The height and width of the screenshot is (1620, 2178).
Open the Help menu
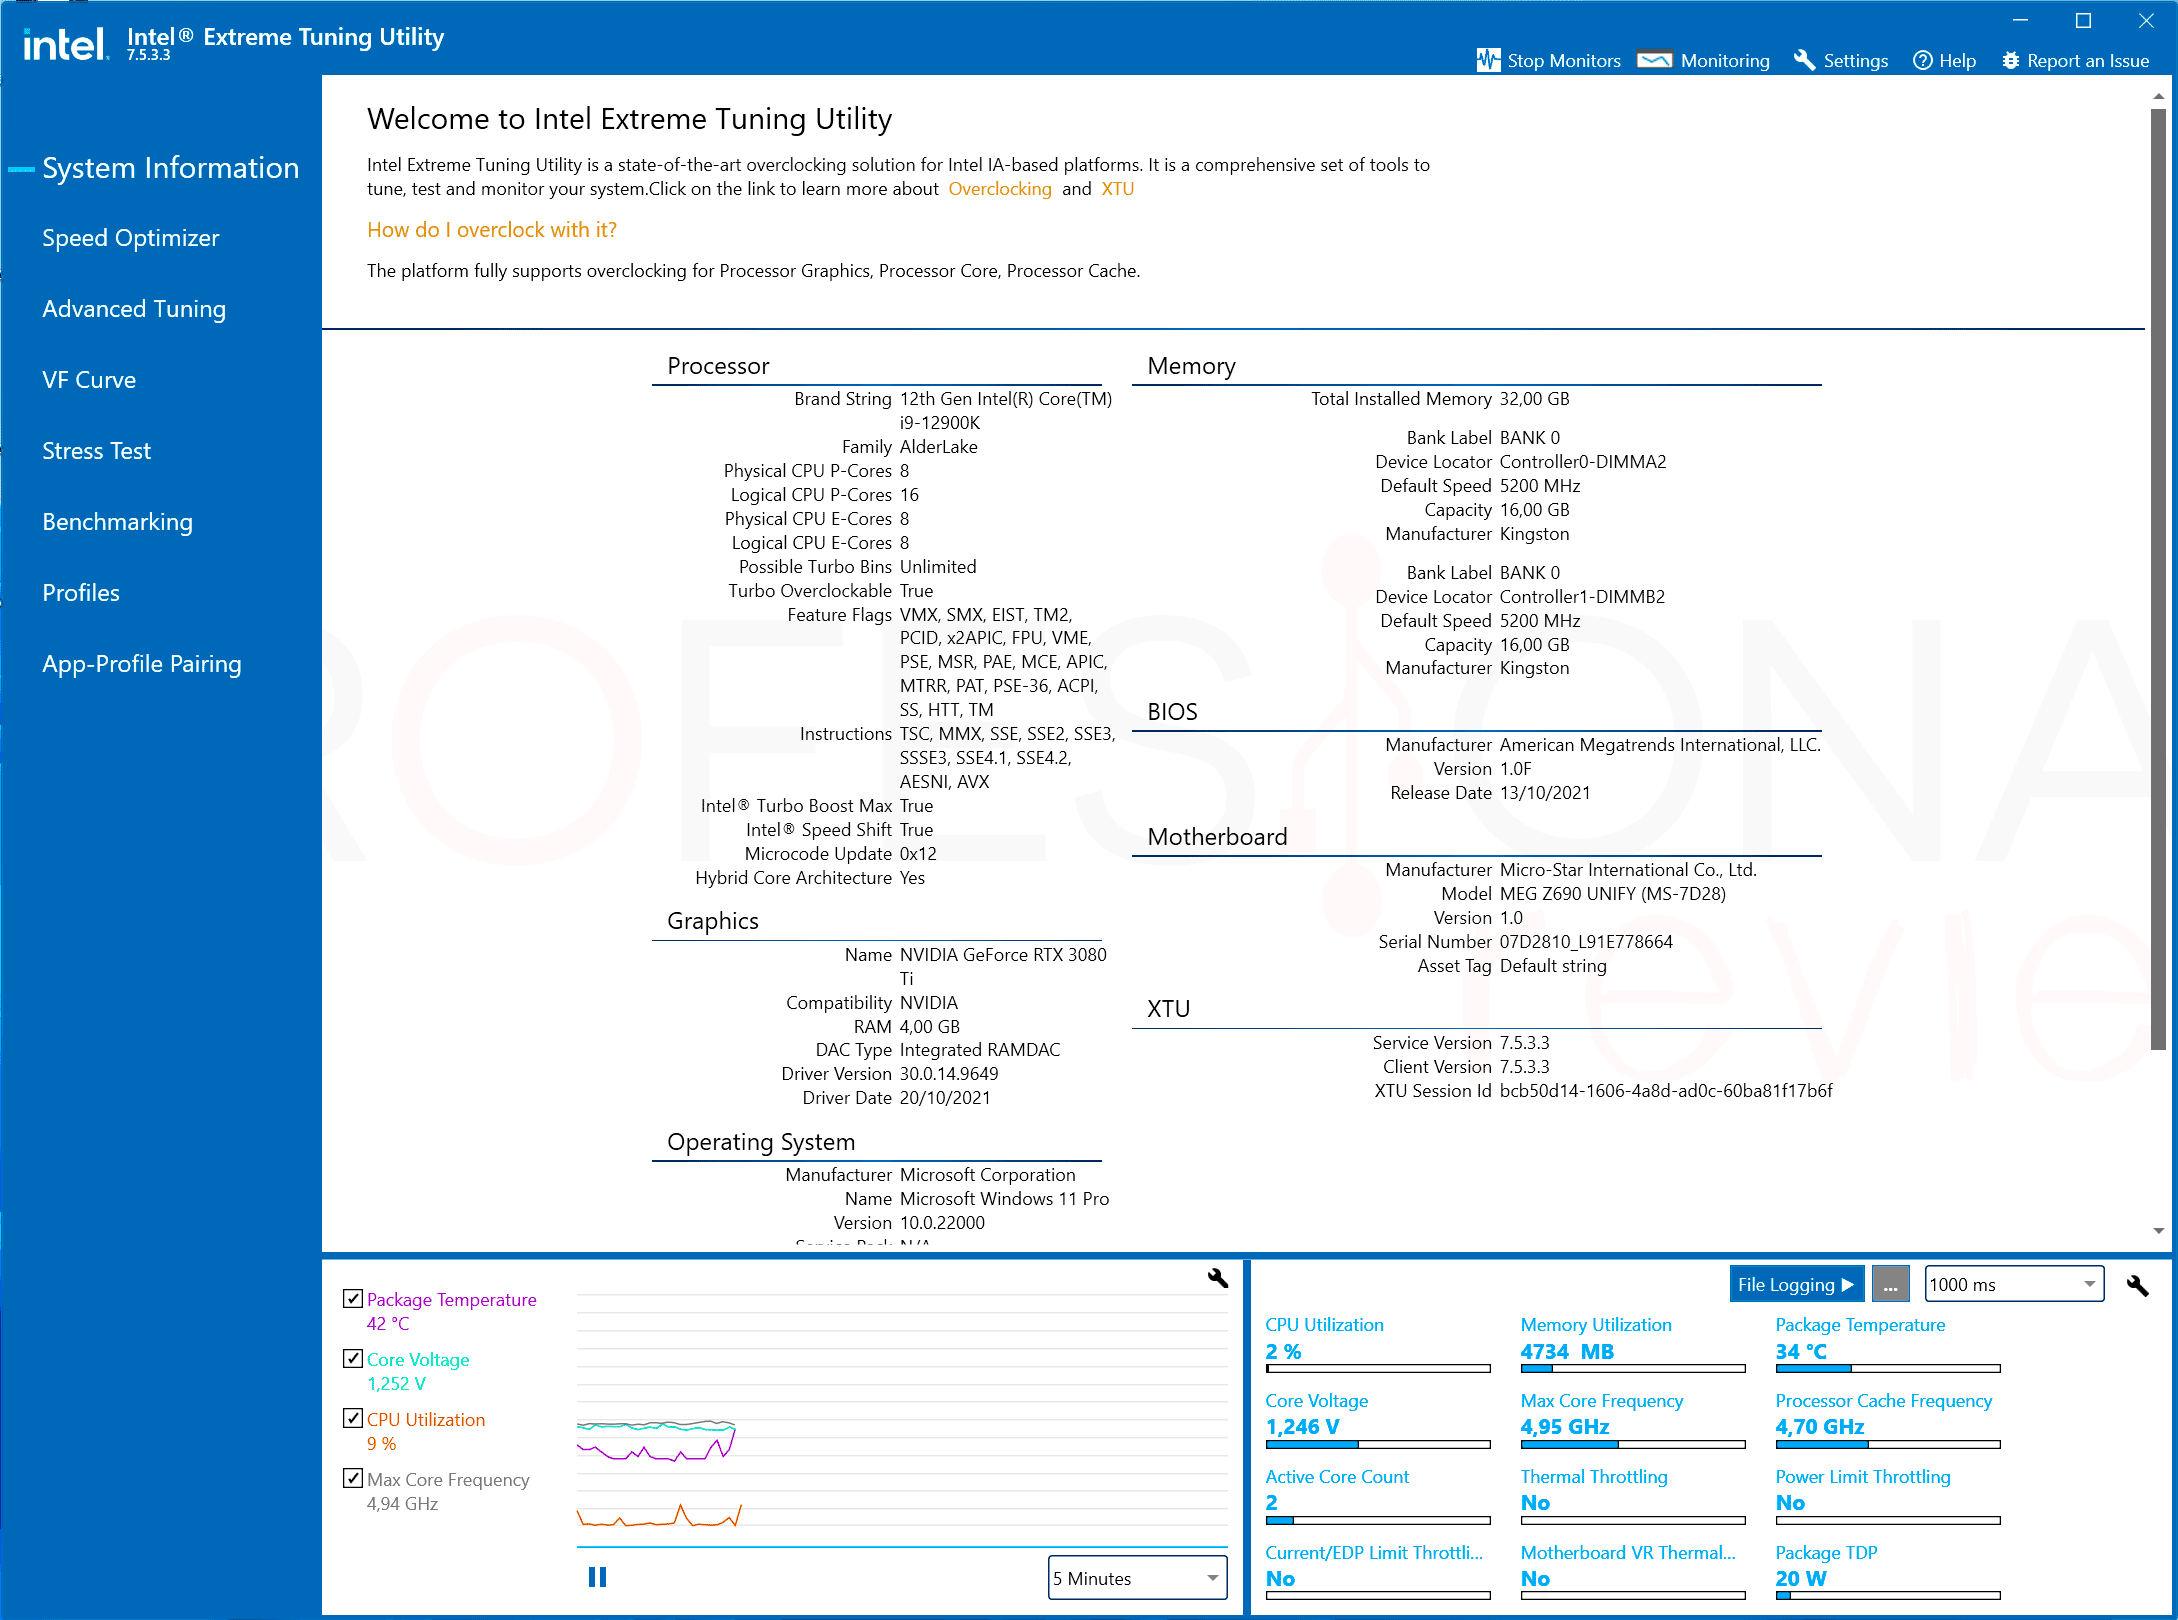(1944, 60)
